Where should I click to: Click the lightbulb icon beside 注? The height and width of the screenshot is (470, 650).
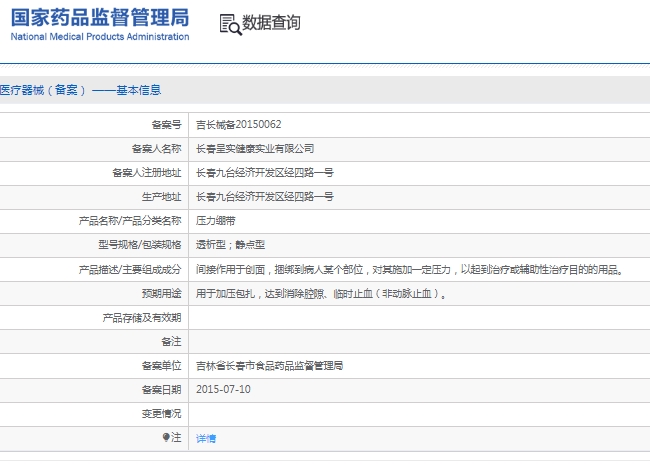click(166, 437)
